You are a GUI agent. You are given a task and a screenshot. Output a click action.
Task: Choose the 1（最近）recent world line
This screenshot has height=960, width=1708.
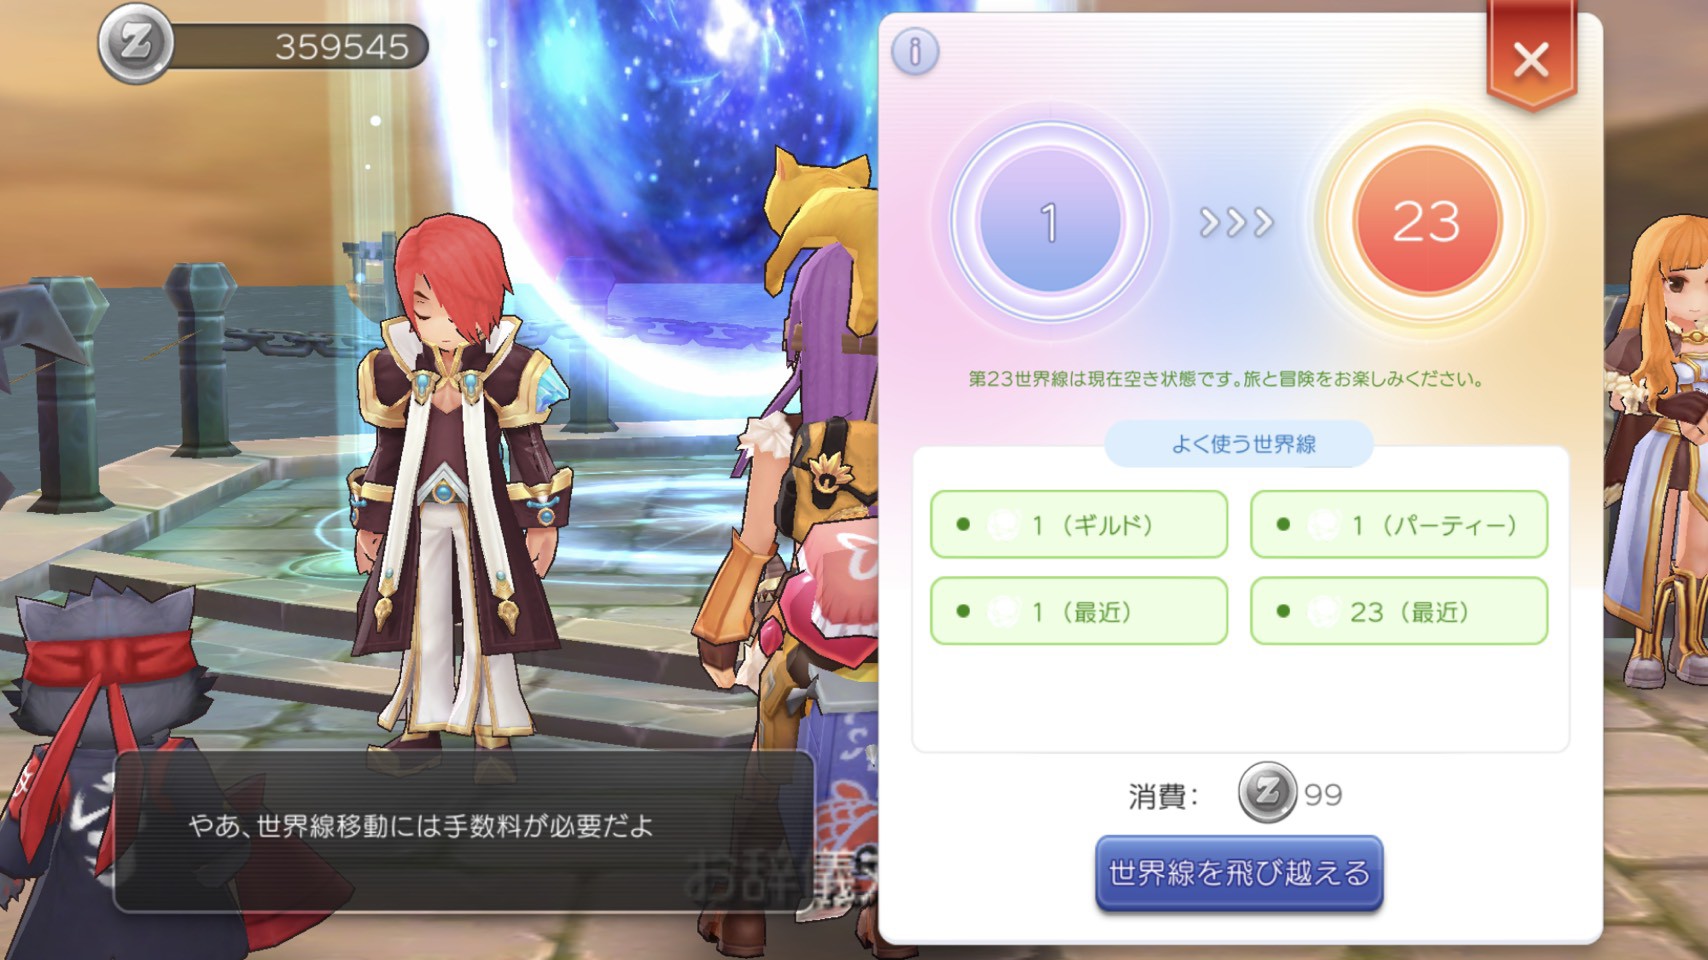(1079, 611)
